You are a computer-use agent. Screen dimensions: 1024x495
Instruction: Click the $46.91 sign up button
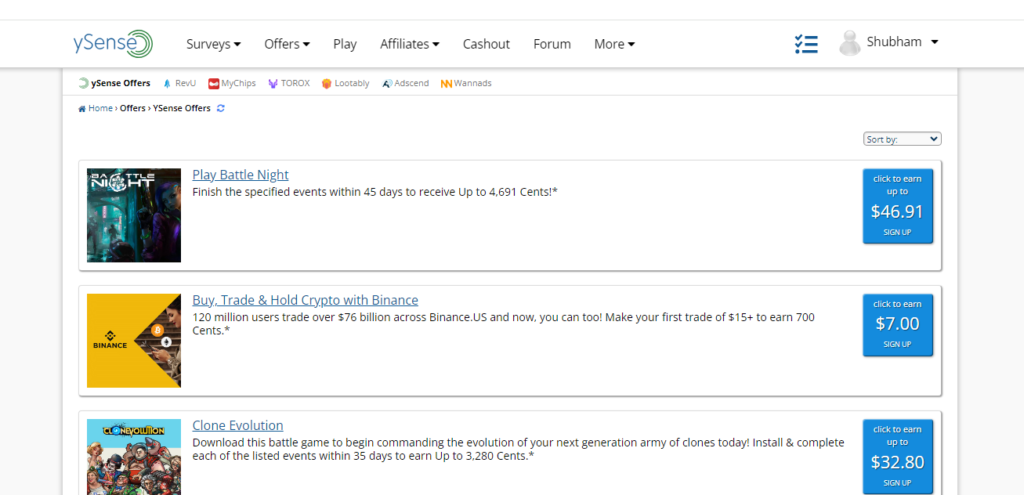point(898,206)
